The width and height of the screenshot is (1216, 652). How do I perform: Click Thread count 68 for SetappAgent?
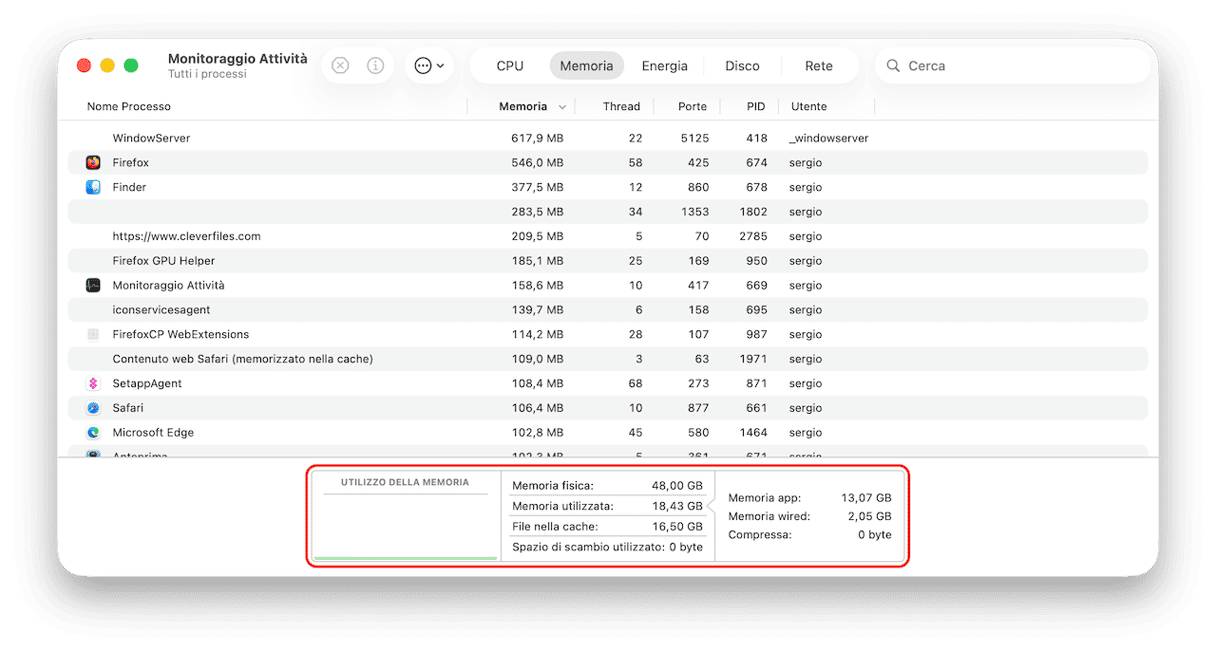point(636,383)
